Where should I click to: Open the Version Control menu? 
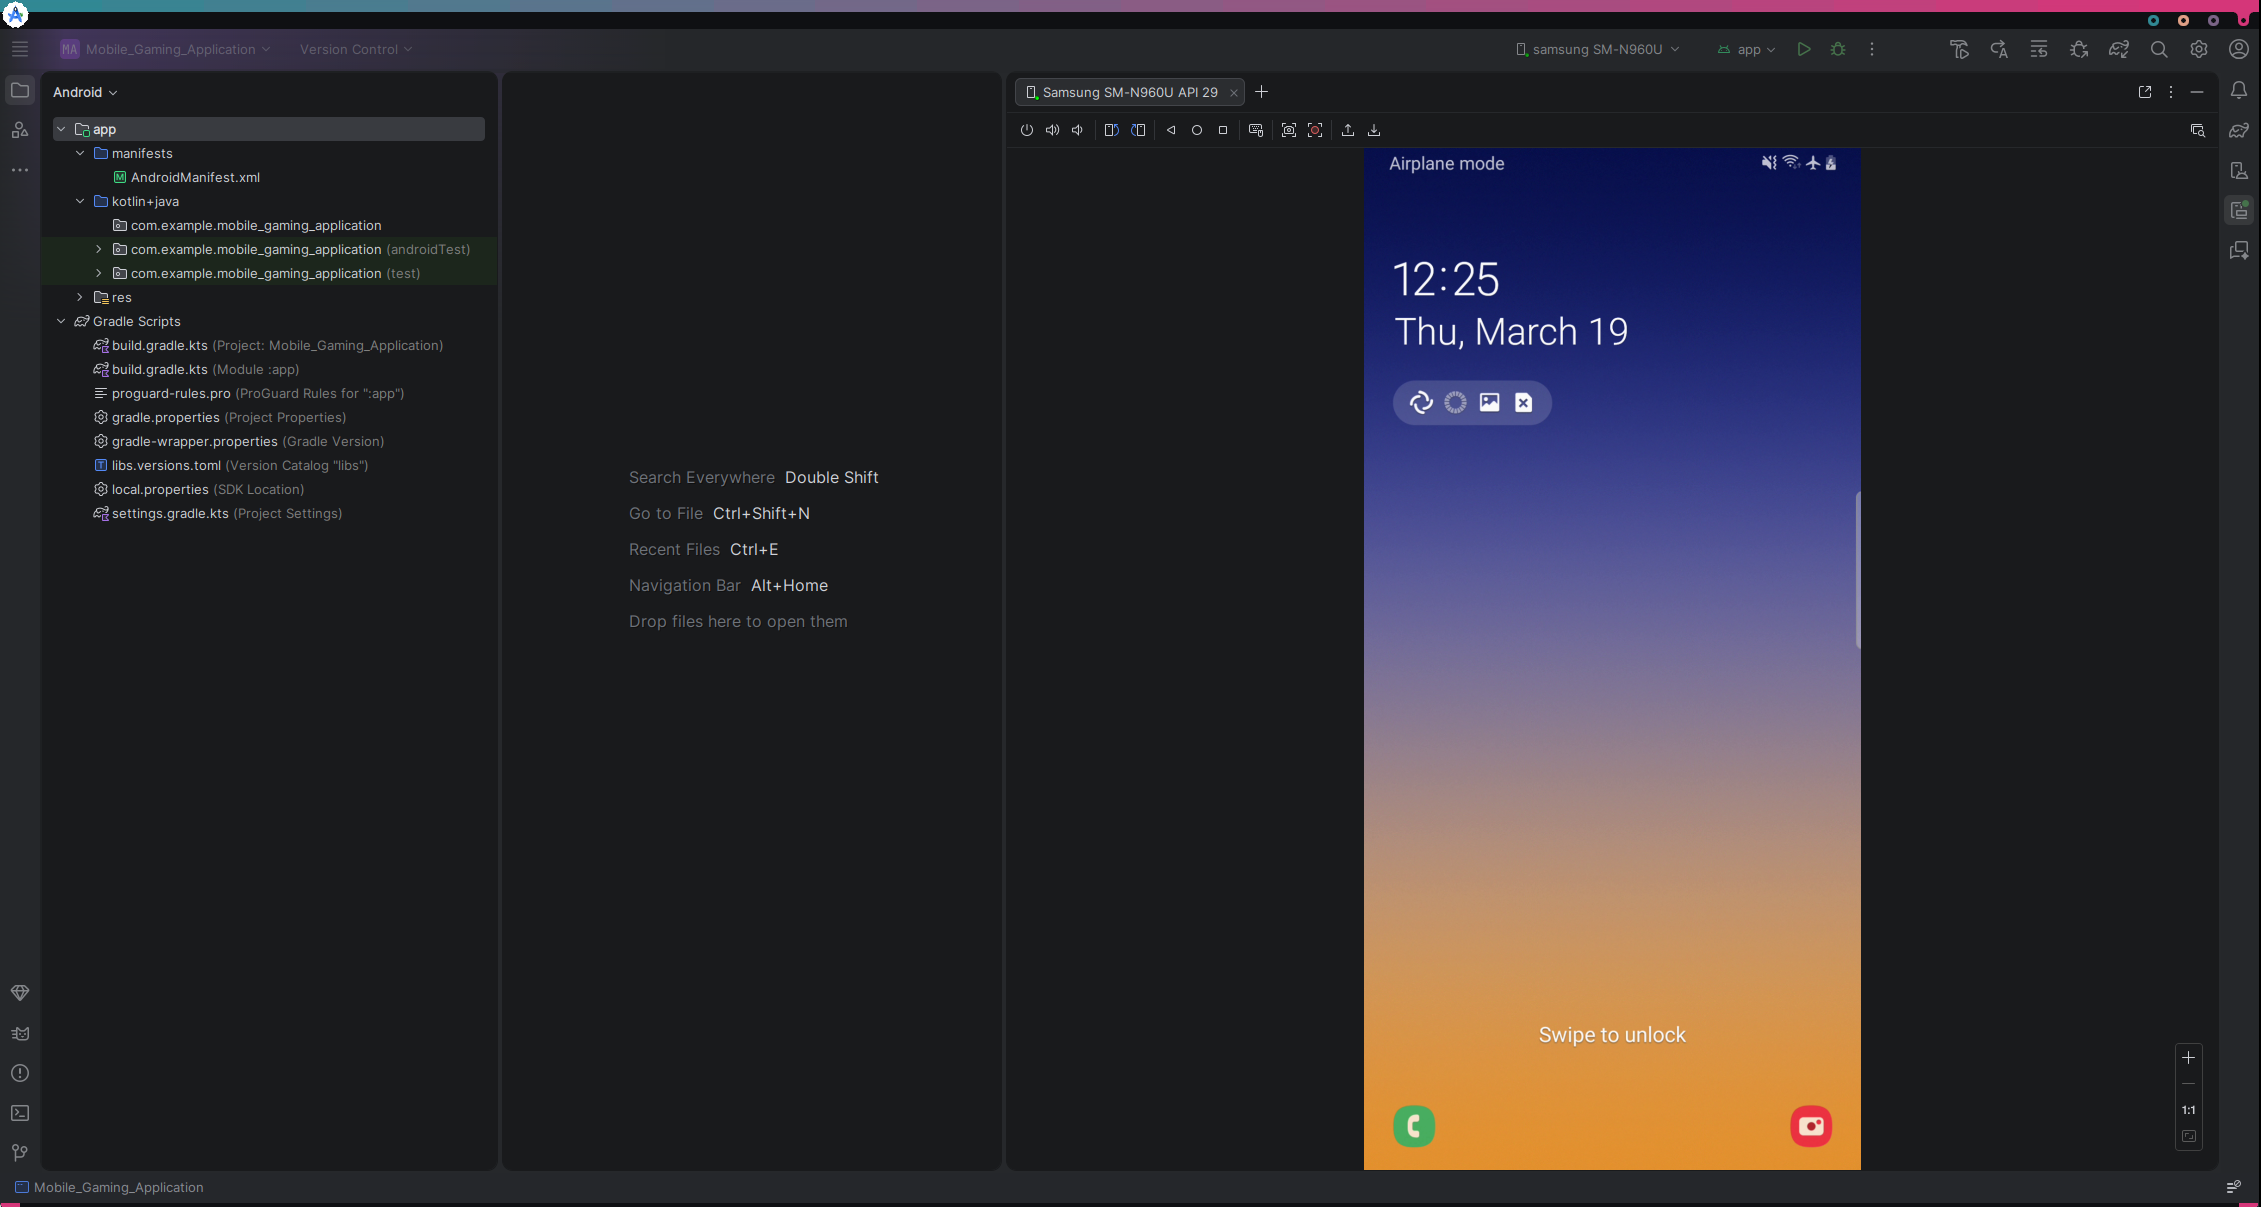[354, 49]
